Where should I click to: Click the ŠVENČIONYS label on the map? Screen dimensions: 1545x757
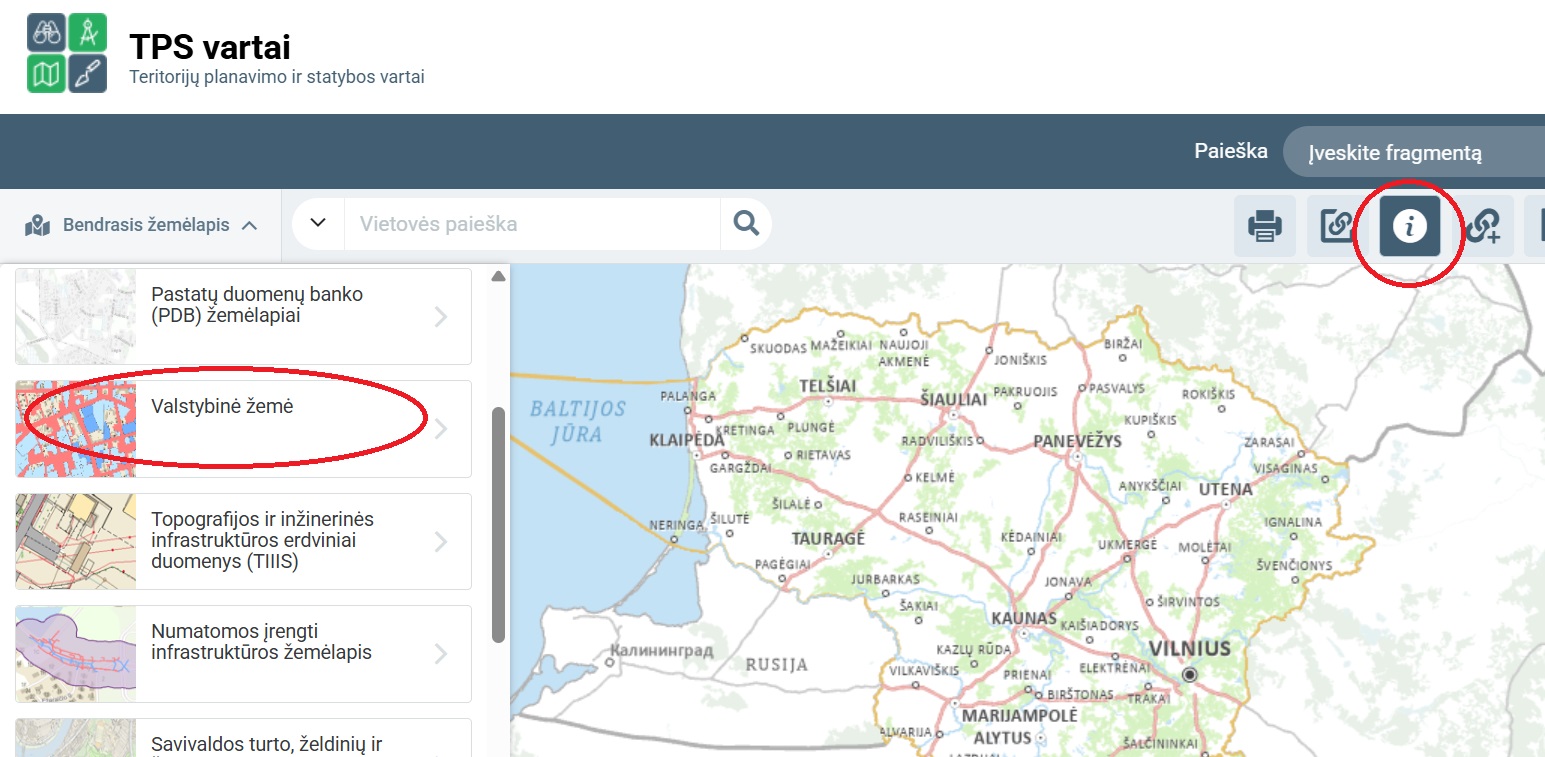[1295, 565]
